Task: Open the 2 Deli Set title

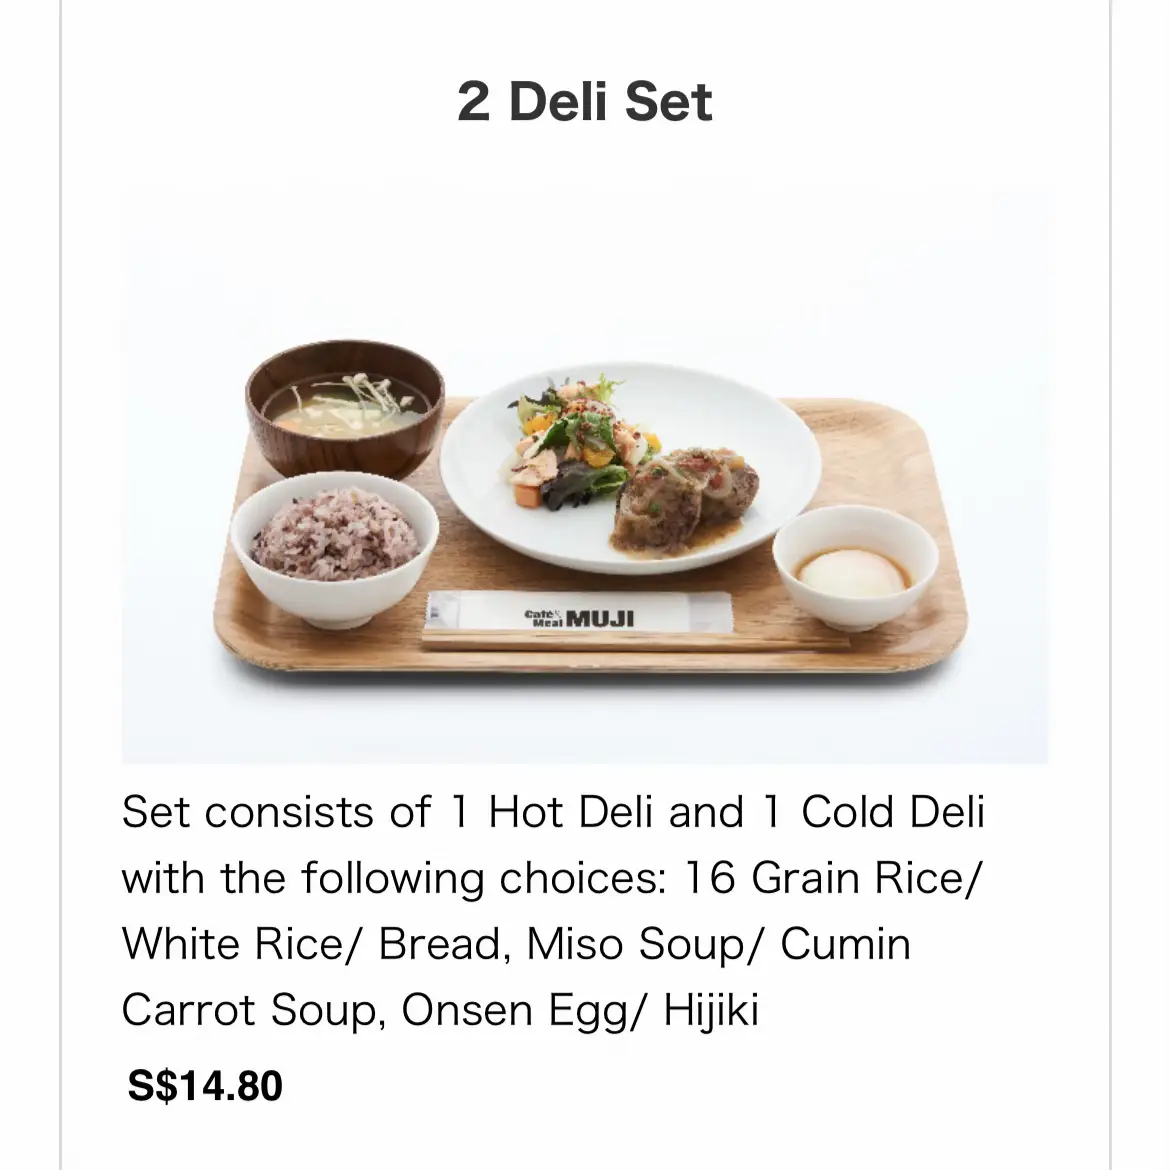Action: point(584,101)
